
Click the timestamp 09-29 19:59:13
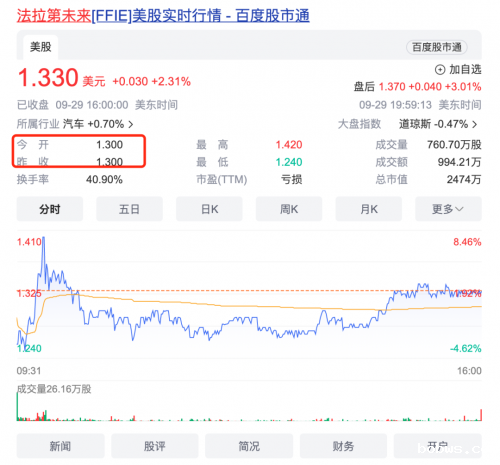pyautogui.click(x=395, y=105)
